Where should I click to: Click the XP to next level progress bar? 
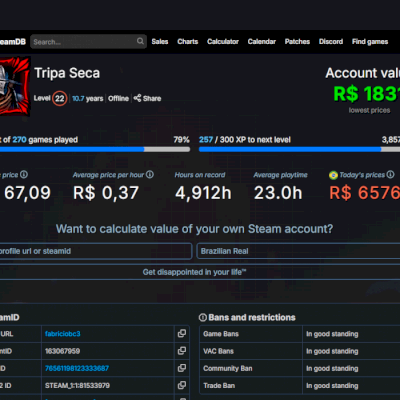[299, 150]
